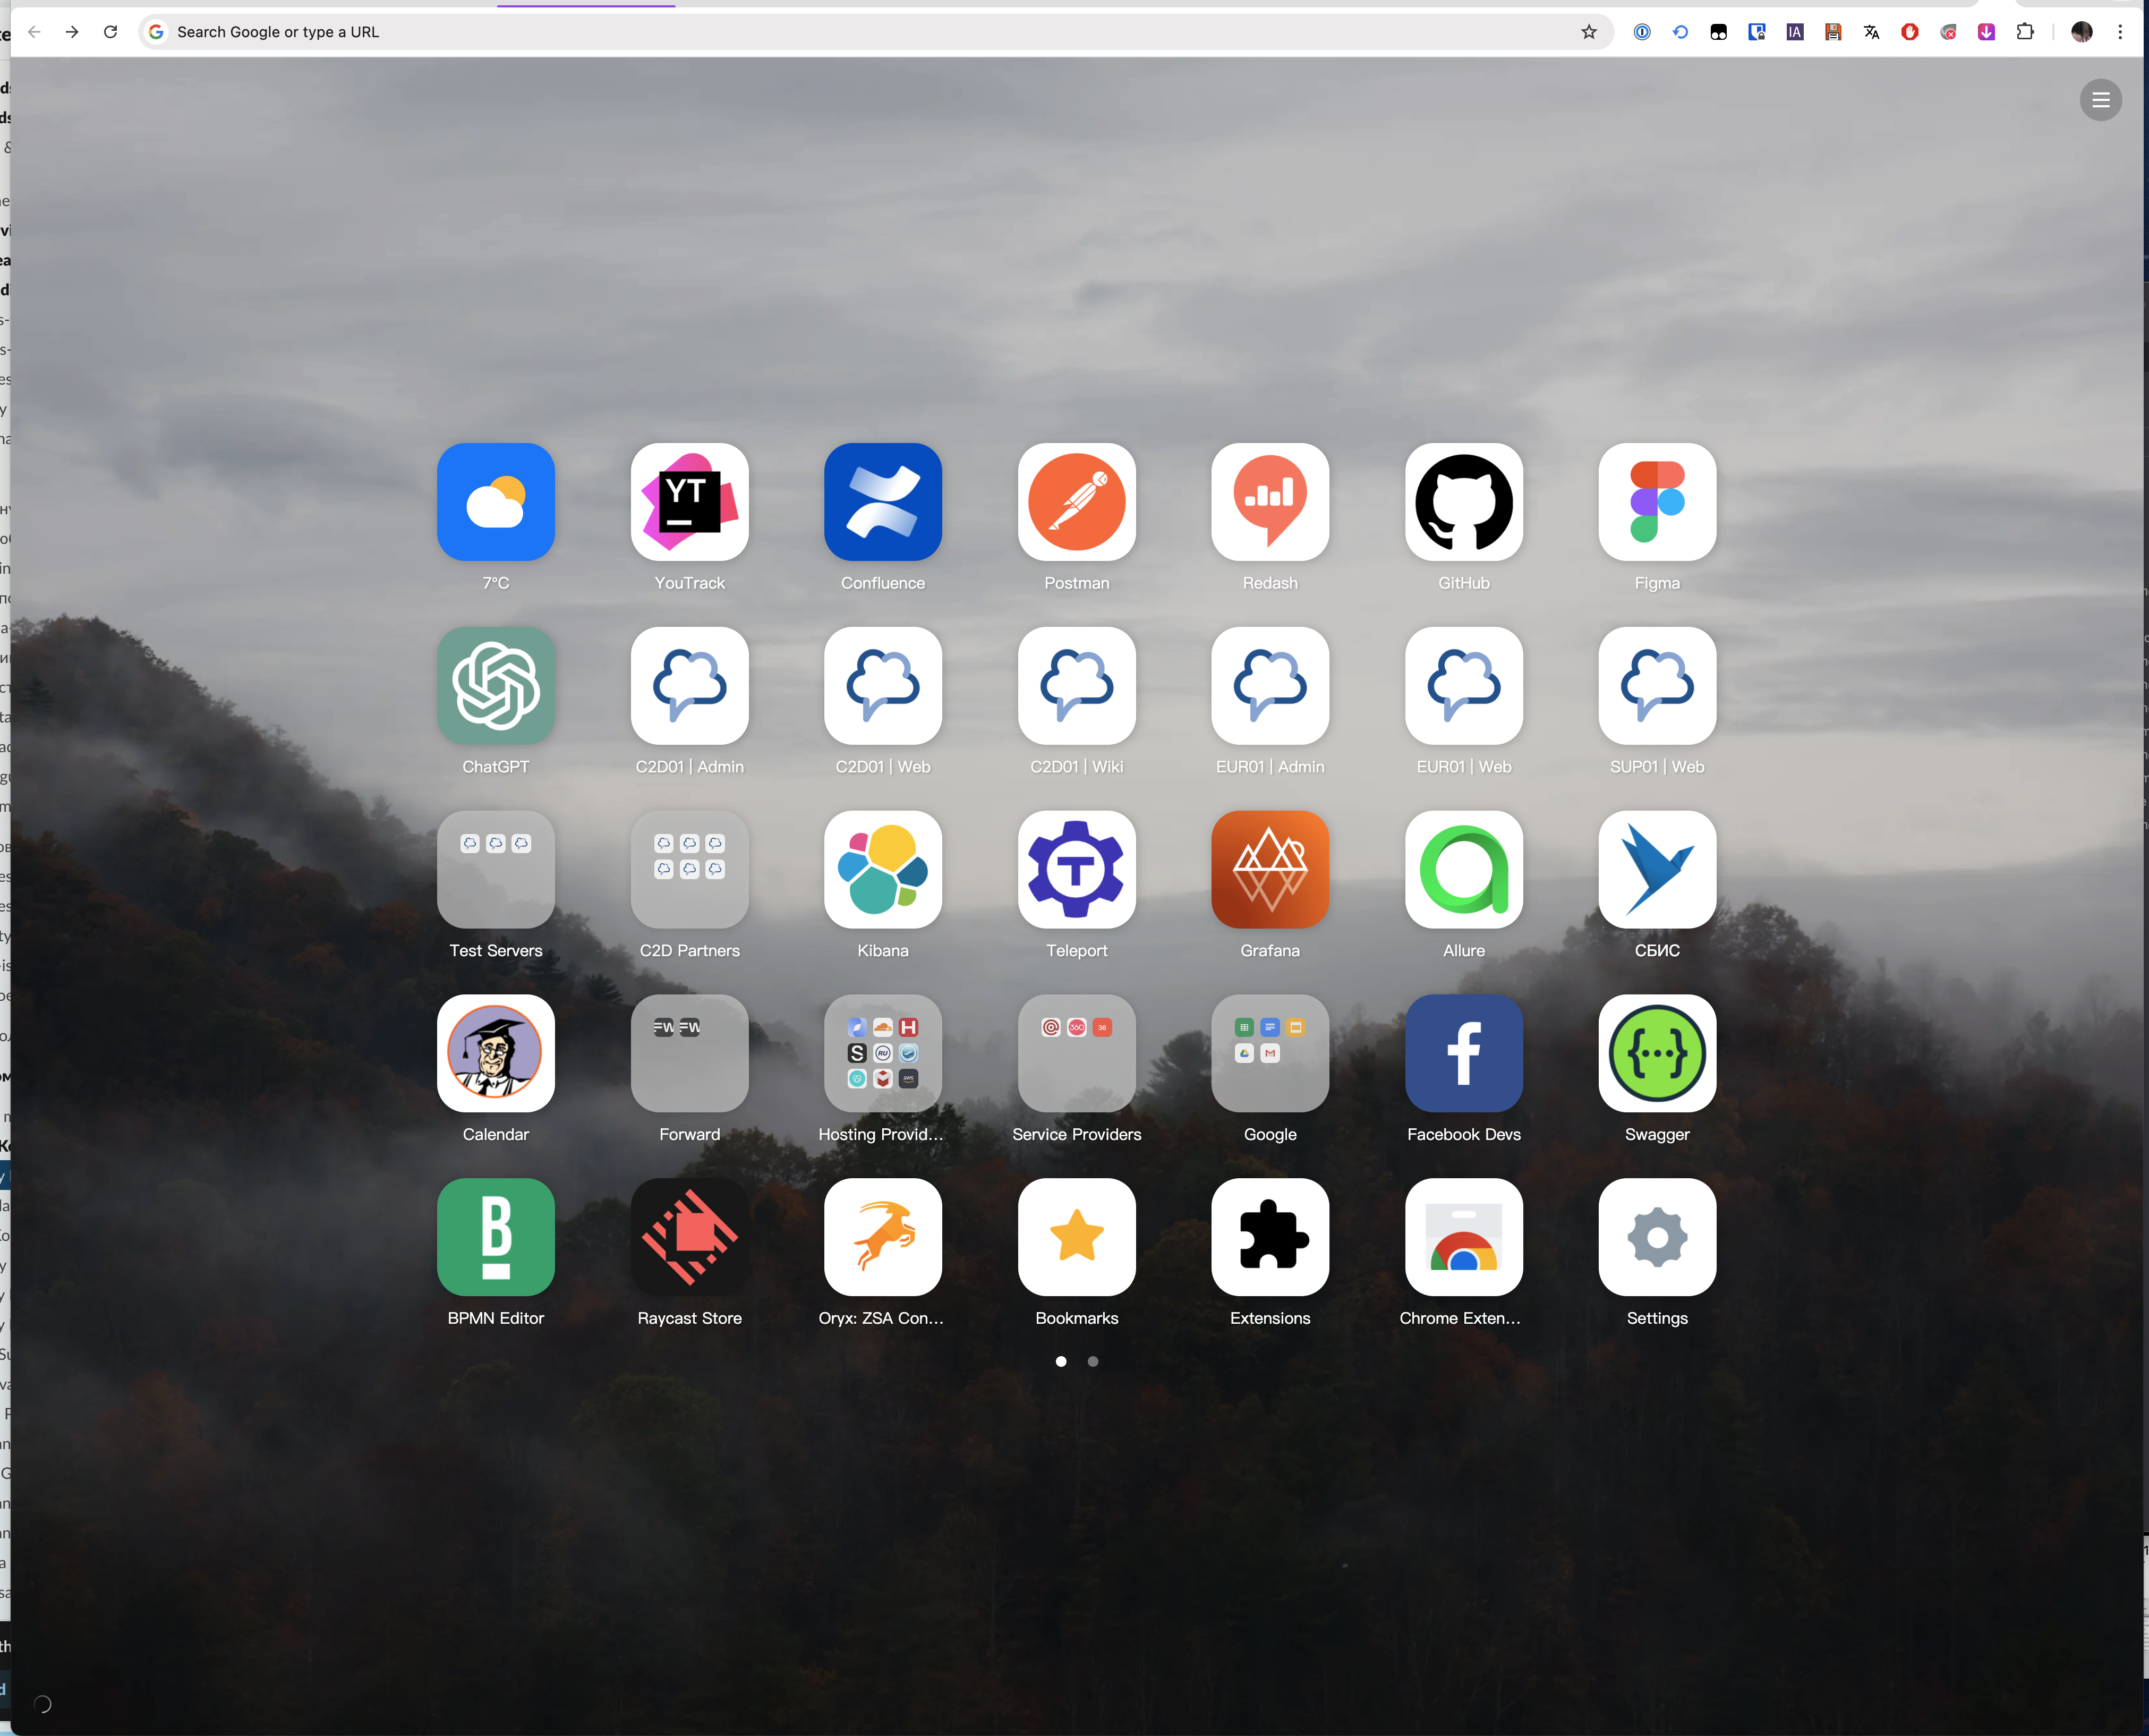Open the weather tile showing 7°C
Viewport: 2149px width, 1736px height.
pos(495,502)
